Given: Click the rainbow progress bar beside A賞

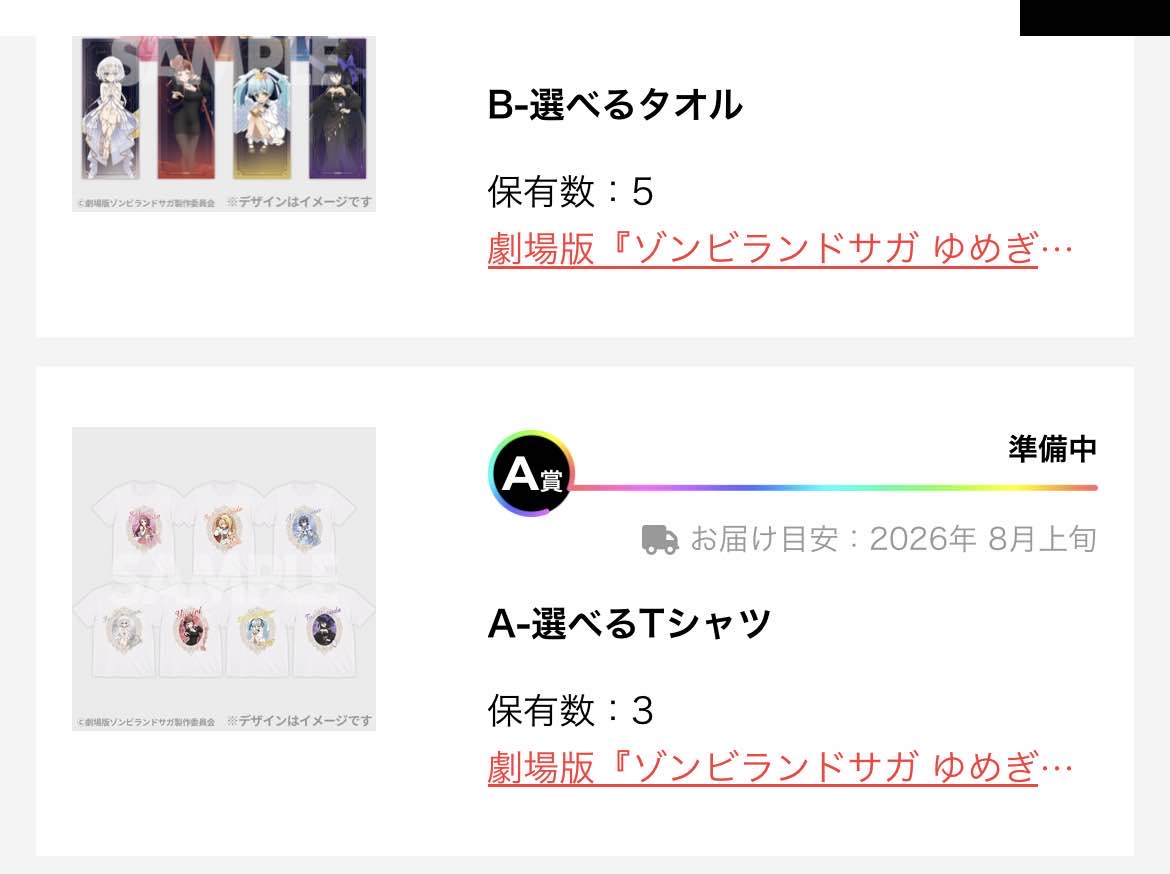Looking at the screenshot, I should (834, 488).
